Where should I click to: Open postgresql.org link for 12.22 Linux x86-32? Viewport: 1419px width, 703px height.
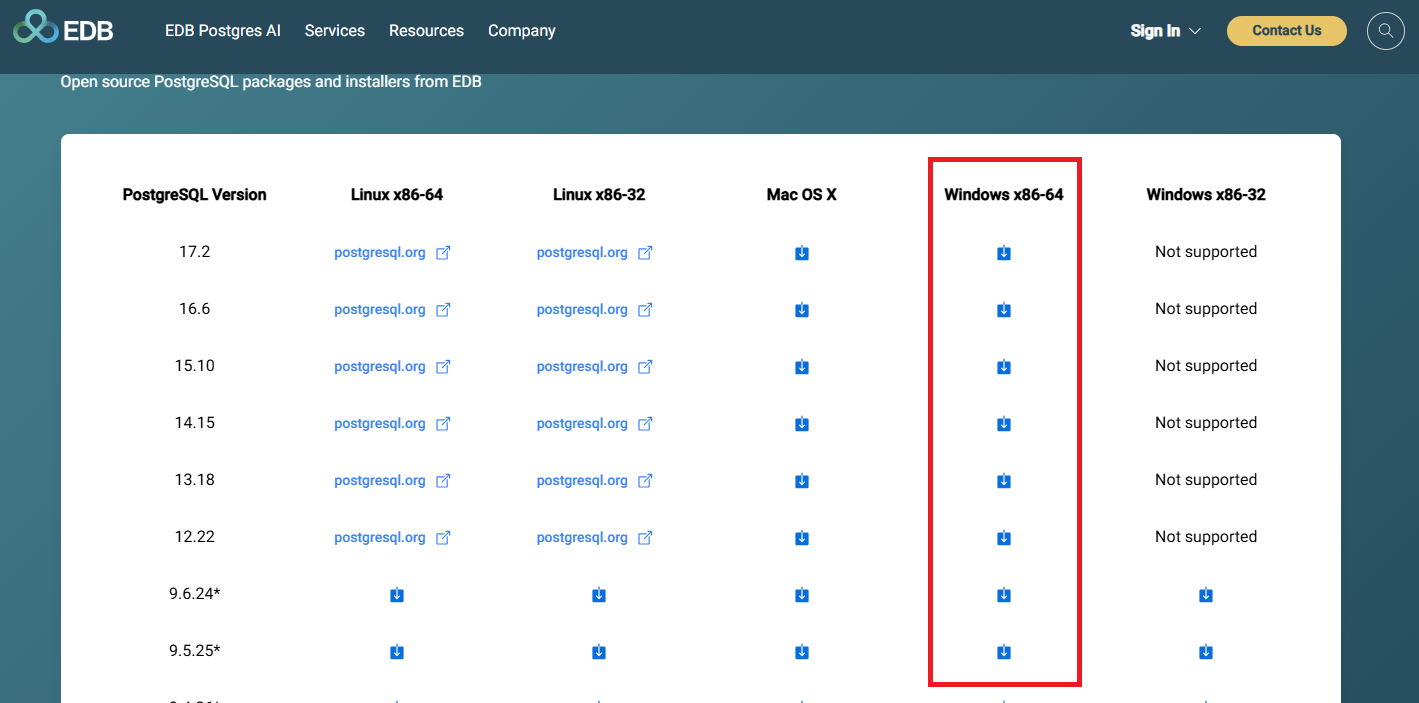pos(595,538)
